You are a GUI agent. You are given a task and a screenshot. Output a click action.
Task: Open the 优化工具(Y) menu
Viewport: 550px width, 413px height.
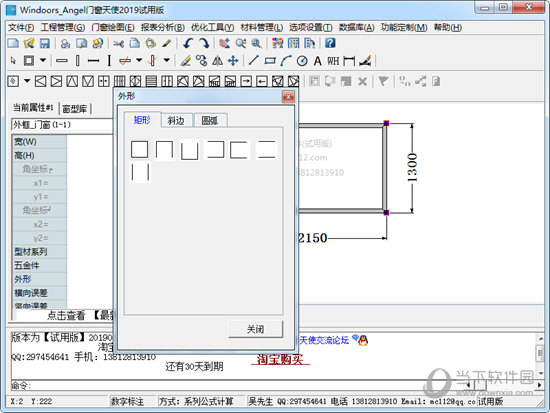click(213, 27)
